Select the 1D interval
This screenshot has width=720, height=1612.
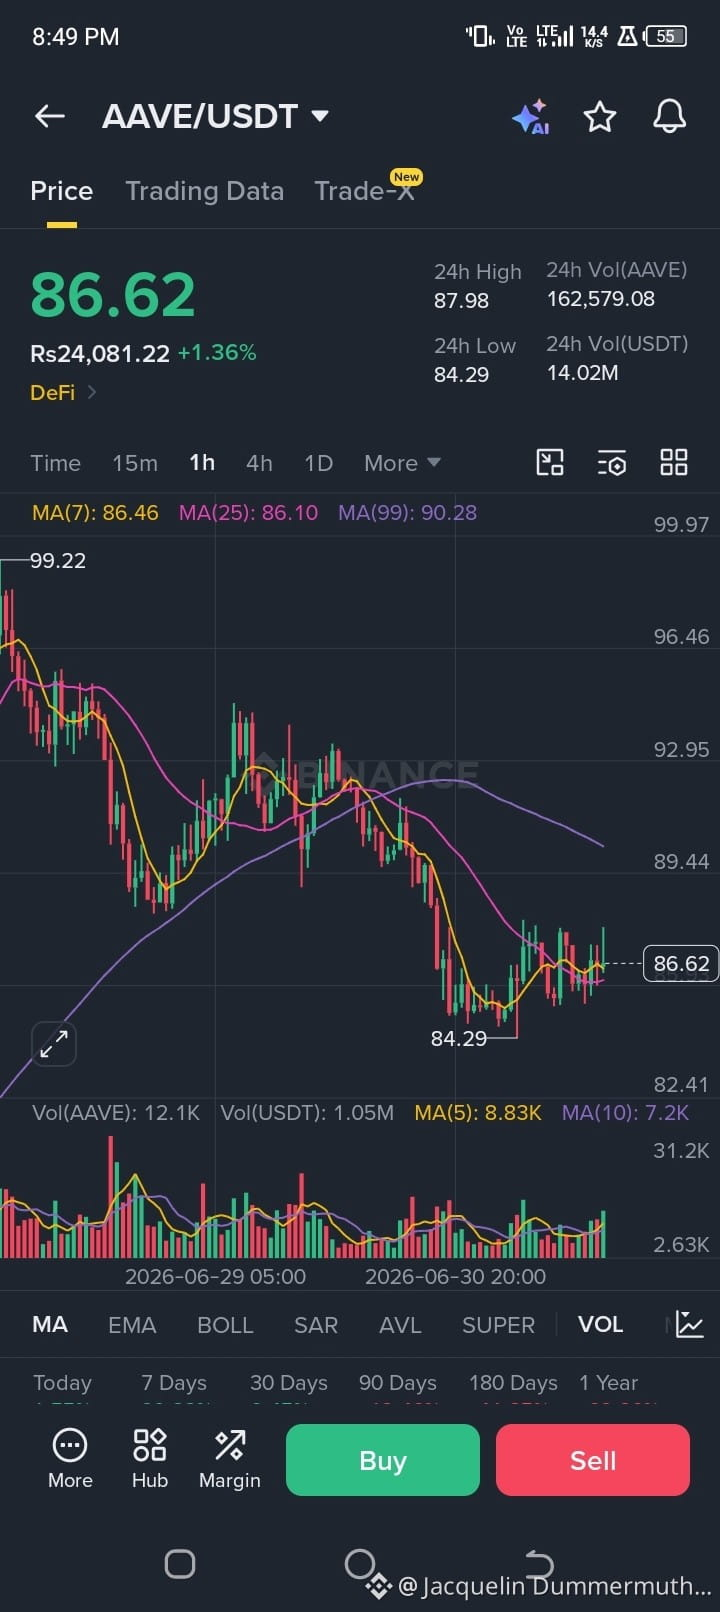[318, 463]
